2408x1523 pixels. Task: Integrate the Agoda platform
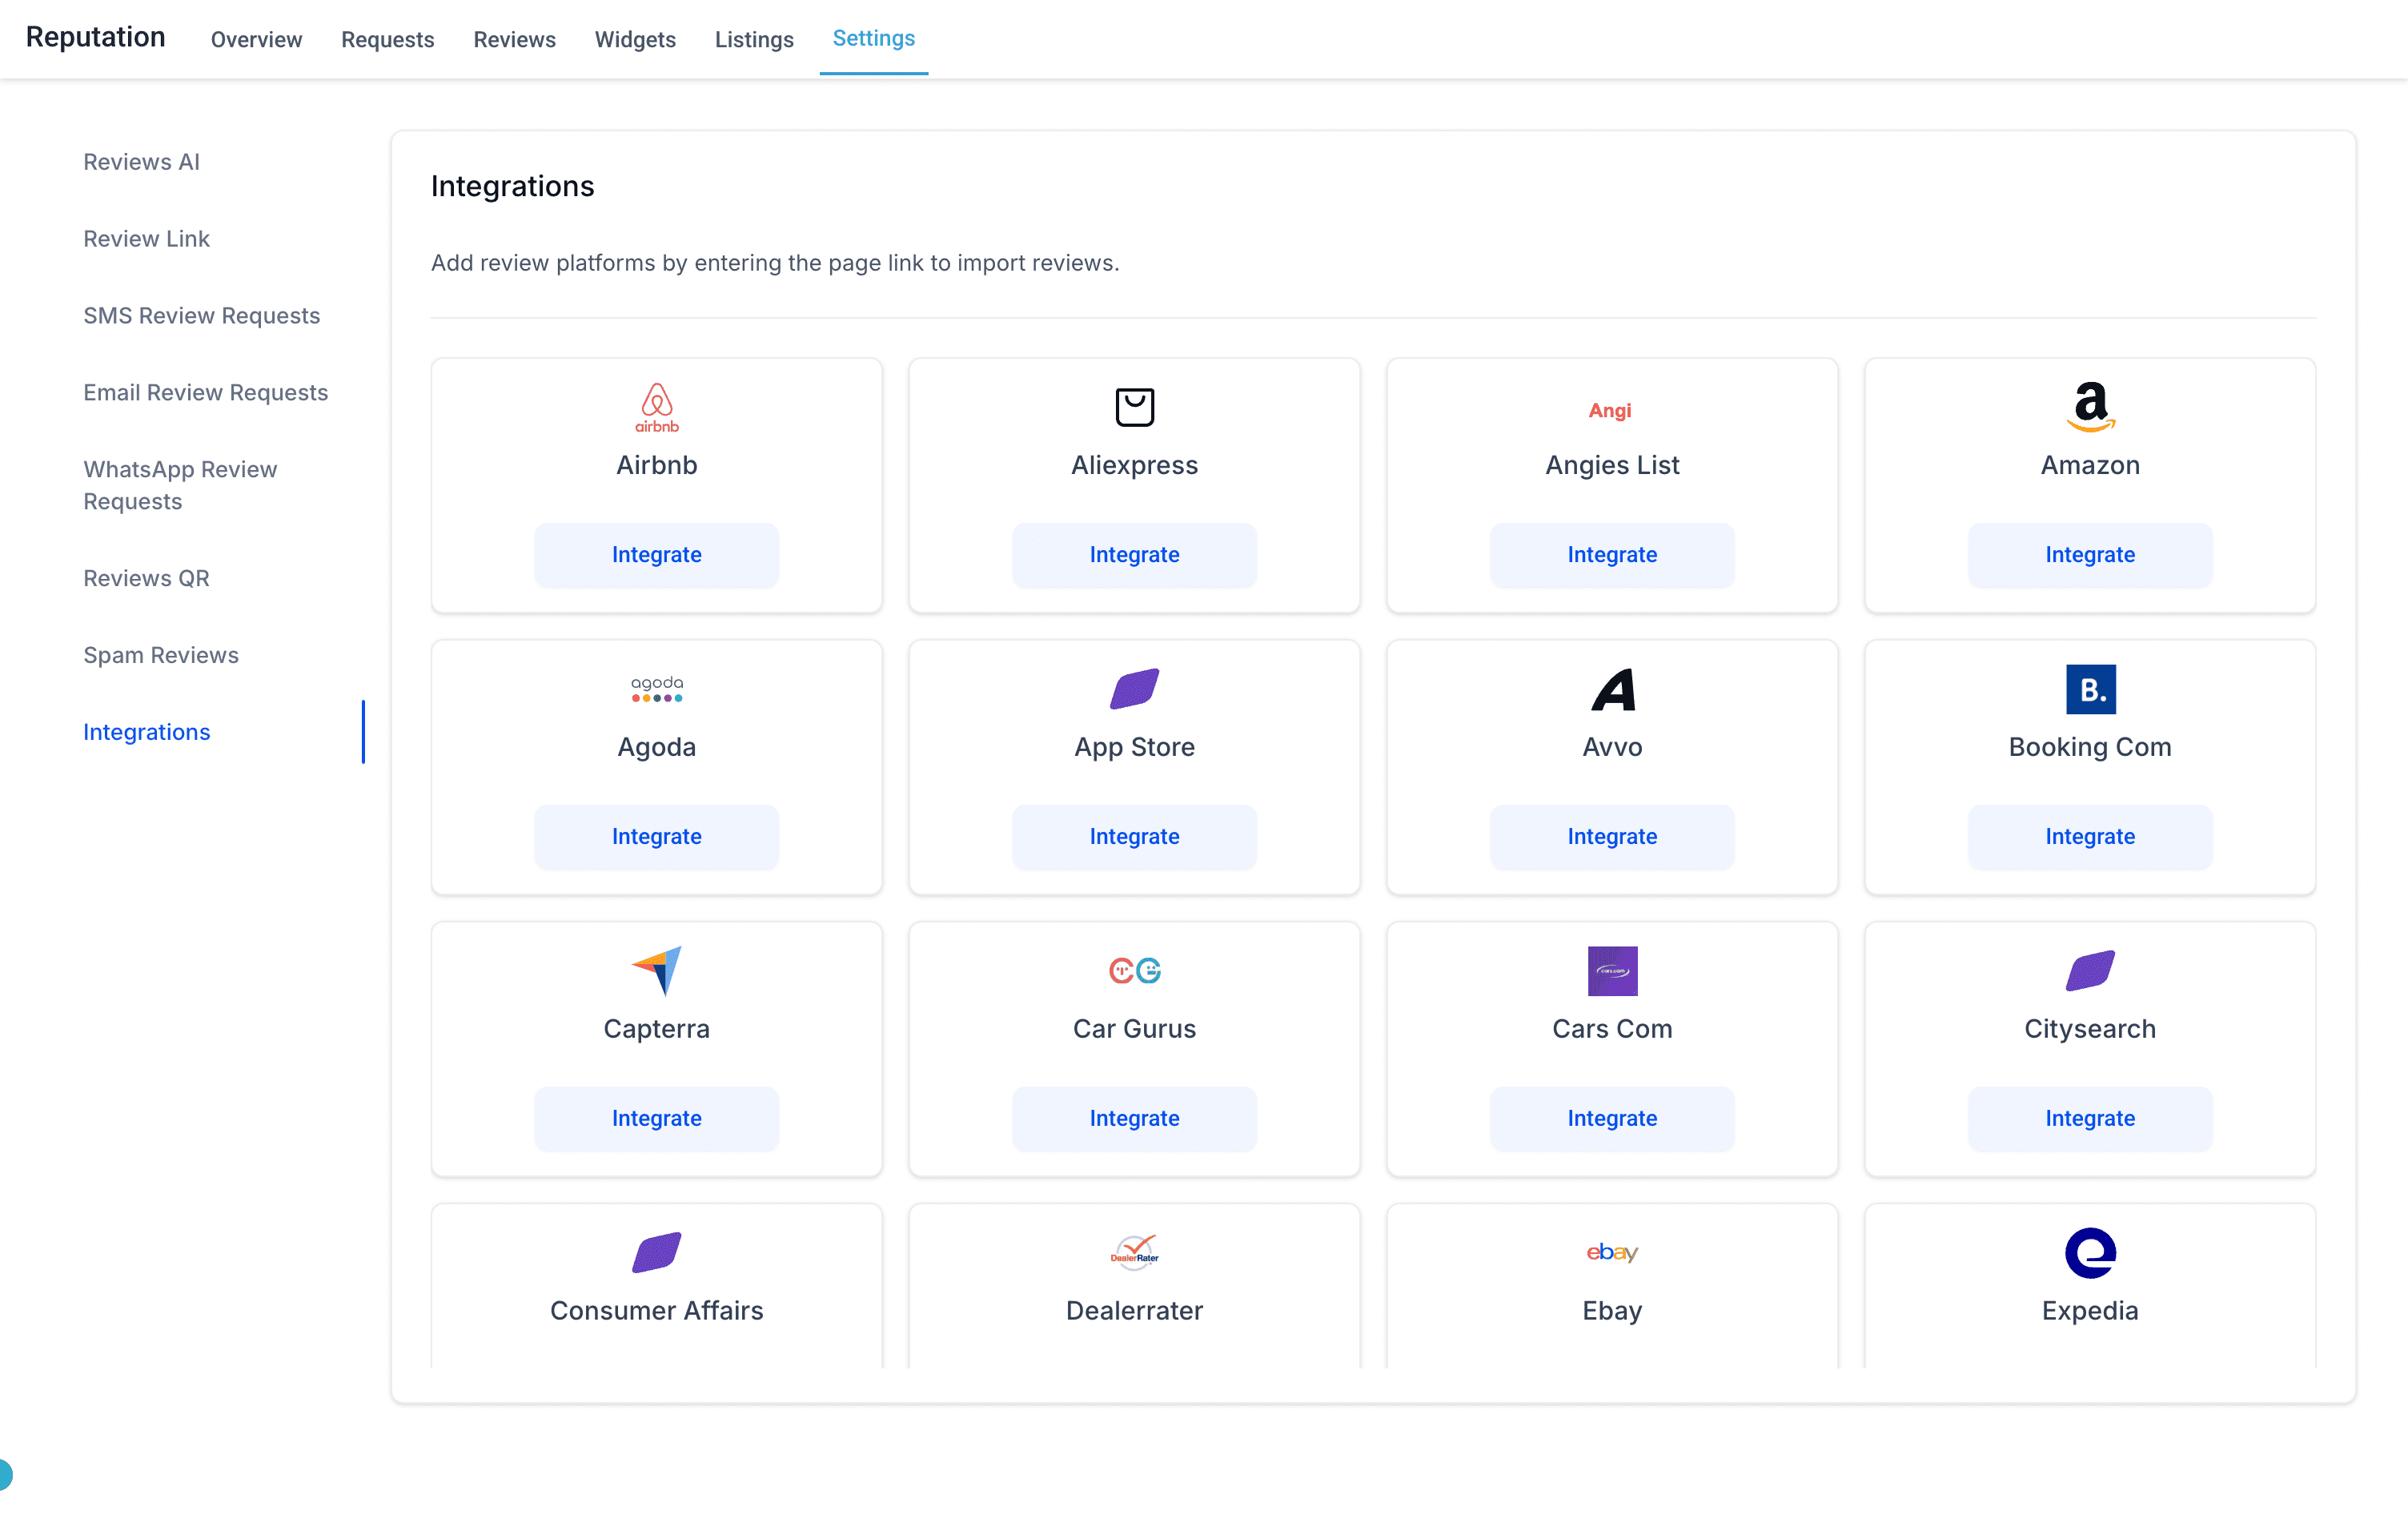click(656, 837)
